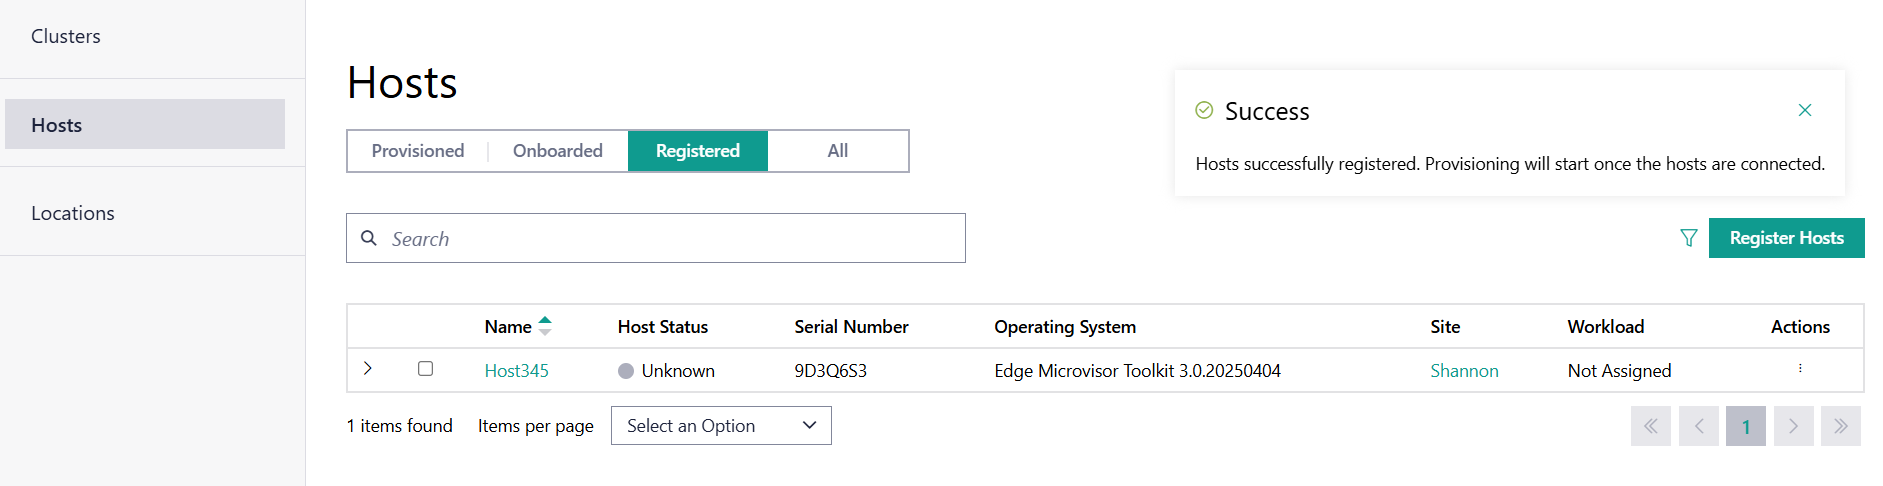Open the Host345 row actions menu
This screenshot has width=1883, height=486.
click(1800, 369)
